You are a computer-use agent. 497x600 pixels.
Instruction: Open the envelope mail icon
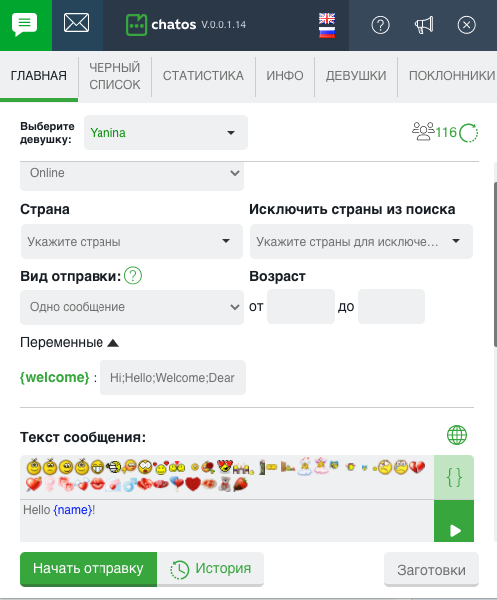click(77, 23)
